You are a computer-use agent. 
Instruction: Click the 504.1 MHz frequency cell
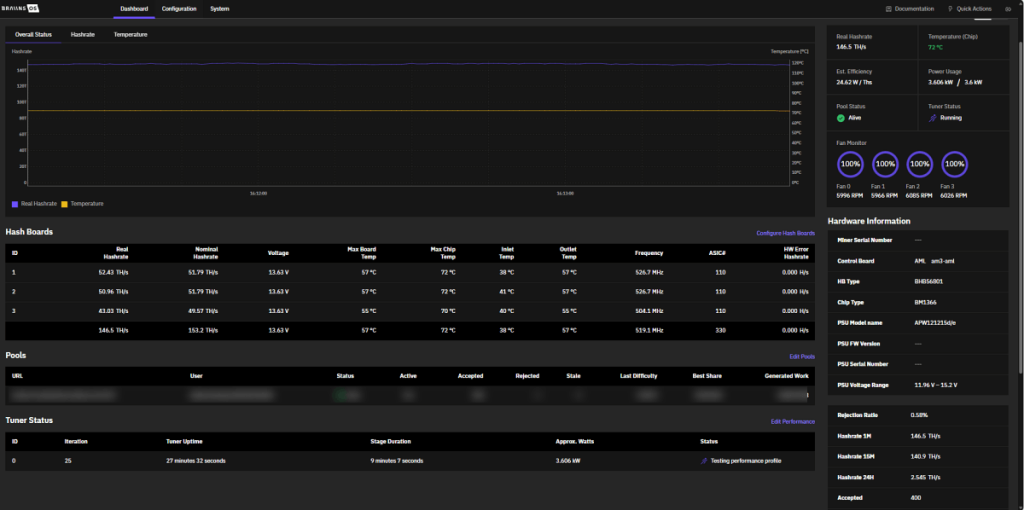click(x=649, y=311)
